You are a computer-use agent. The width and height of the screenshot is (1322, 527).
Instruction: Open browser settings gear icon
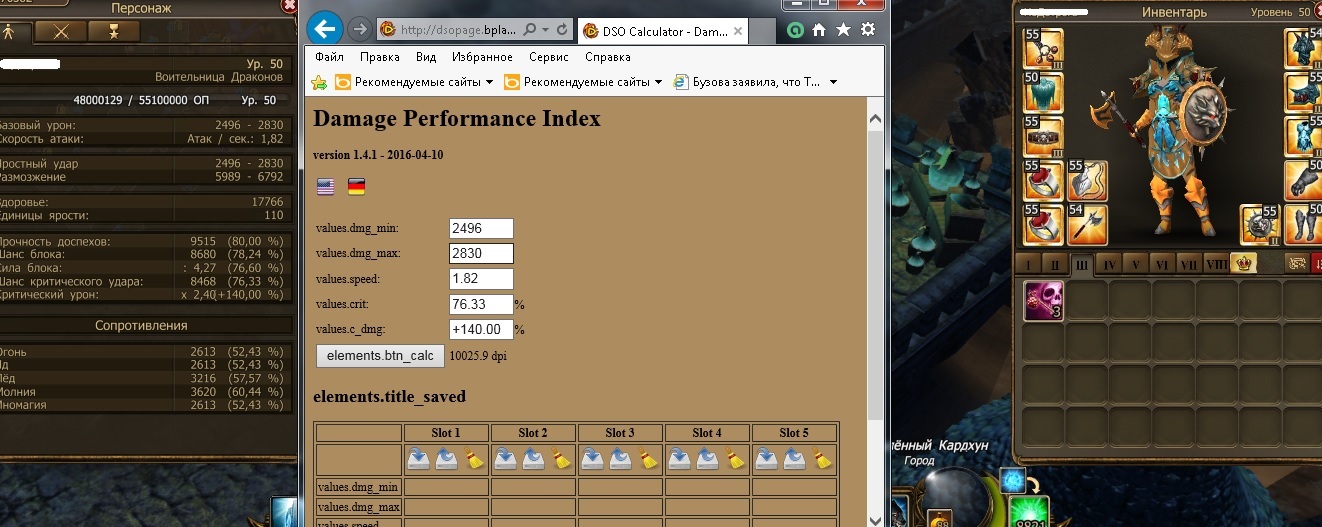tap(867, 30)
